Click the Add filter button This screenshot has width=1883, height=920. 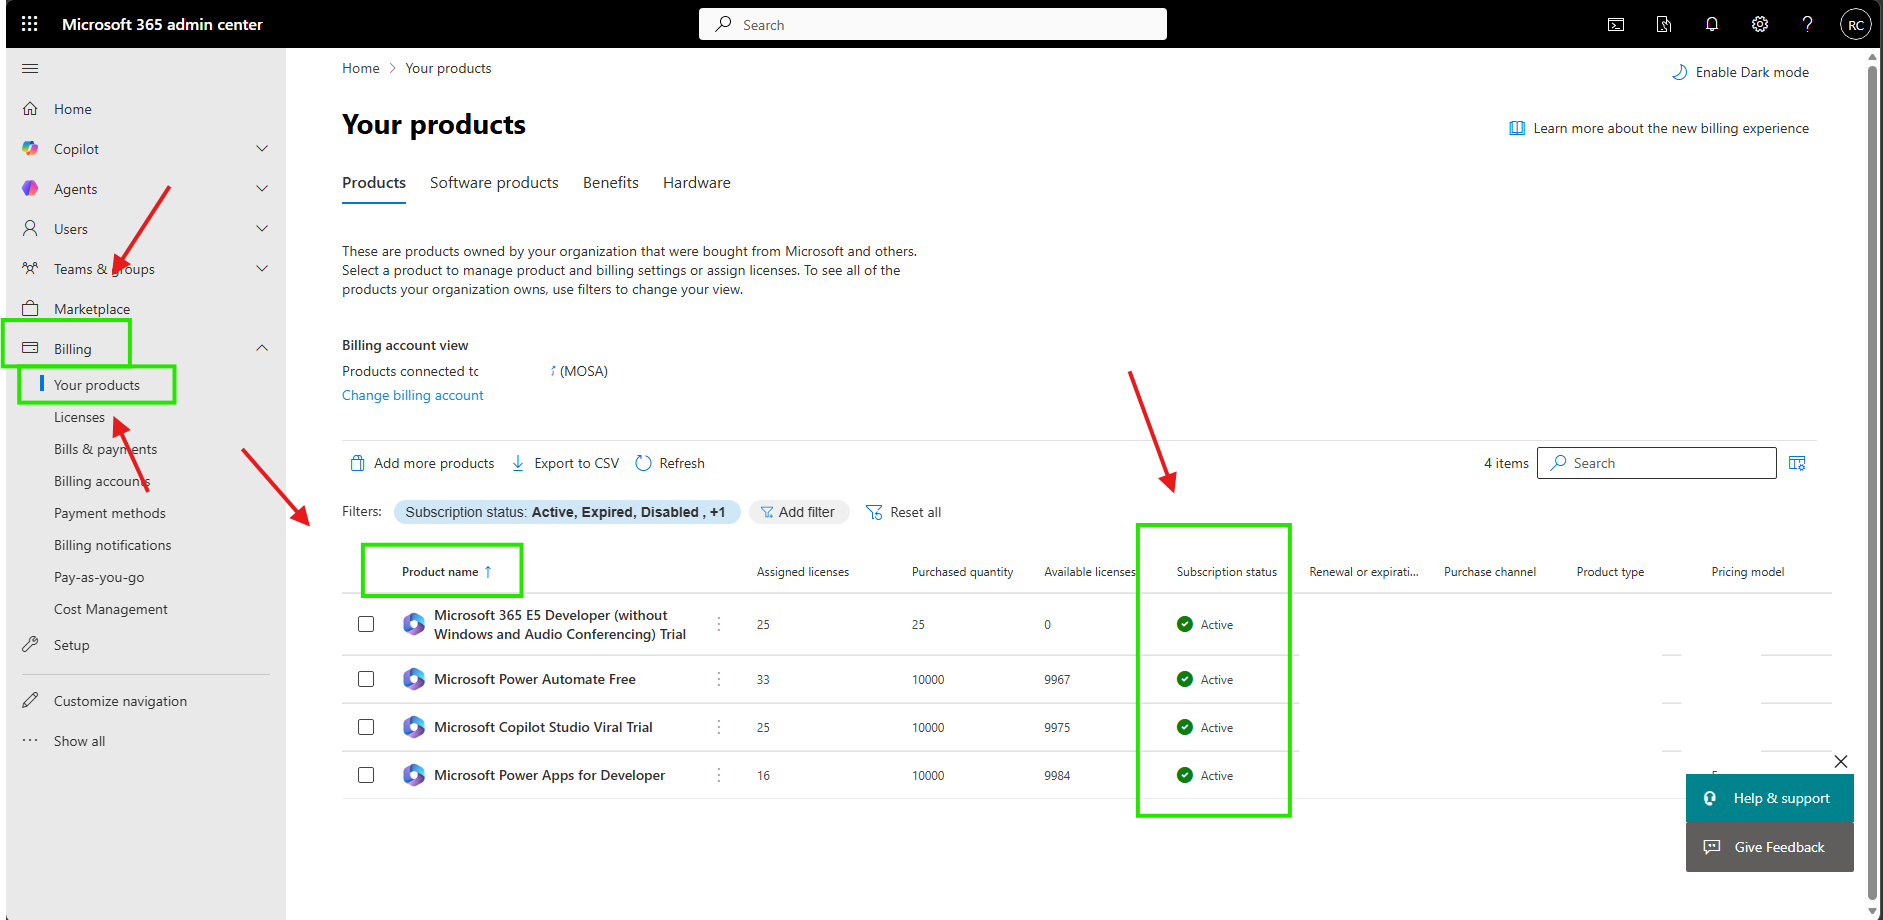click(799, 512)
